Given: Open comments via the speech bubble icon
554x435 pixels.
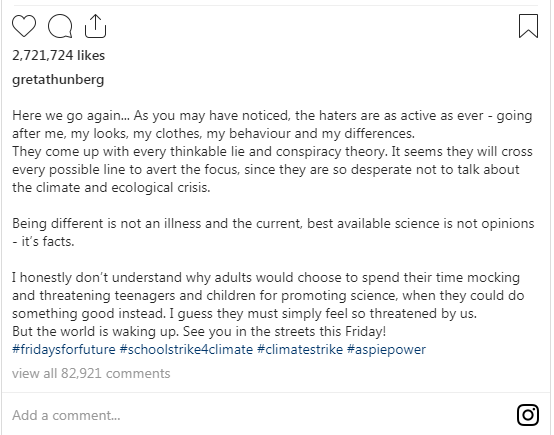Looking at the screenshot, I should coord(60,26).
